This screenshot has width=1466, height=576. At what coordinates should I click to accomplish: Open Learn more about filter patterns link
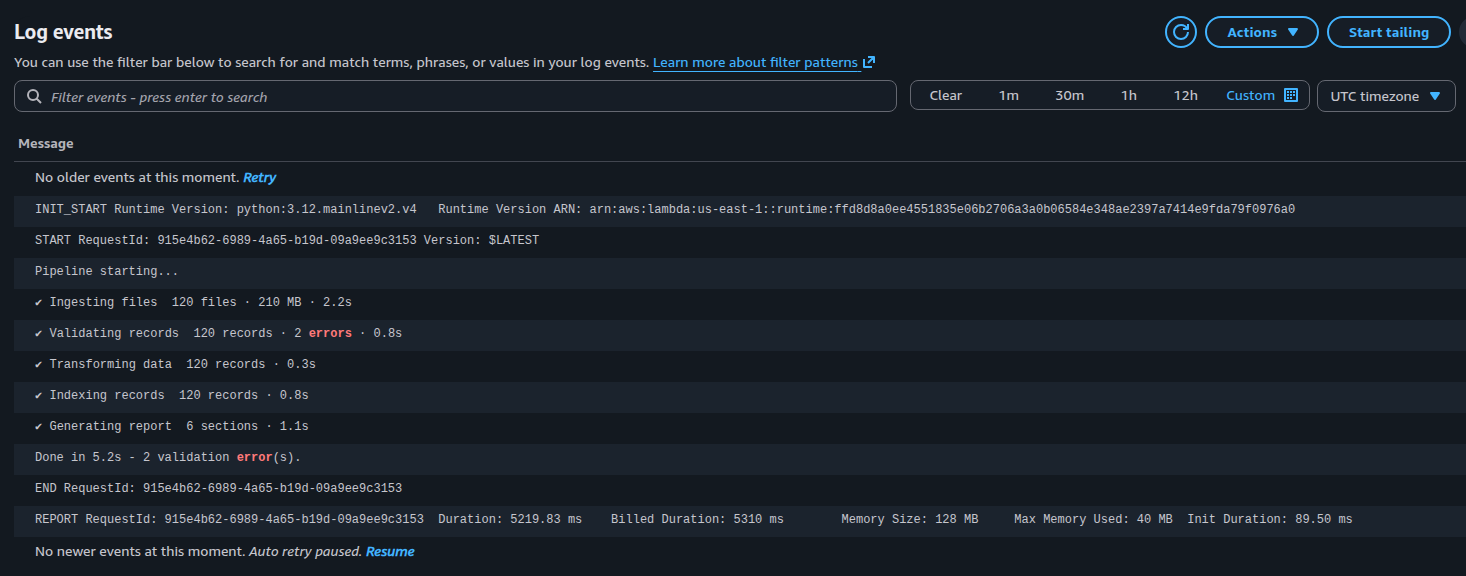755,62
